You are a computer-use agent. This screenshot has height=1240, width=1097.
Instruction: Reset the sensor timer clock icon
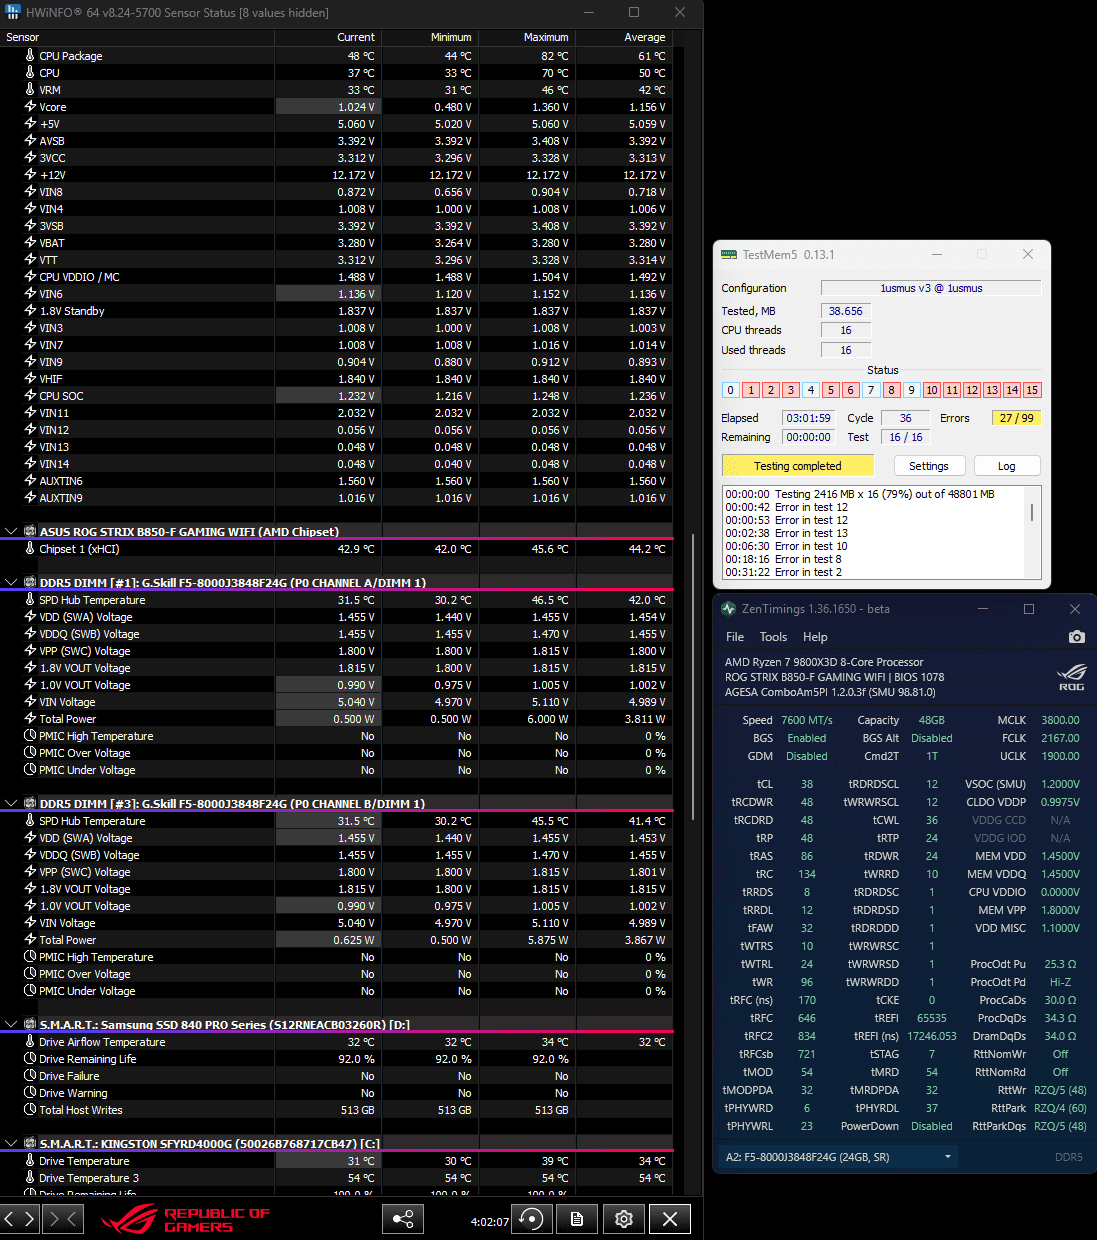pyautogui.click(x=532, y=1219)
